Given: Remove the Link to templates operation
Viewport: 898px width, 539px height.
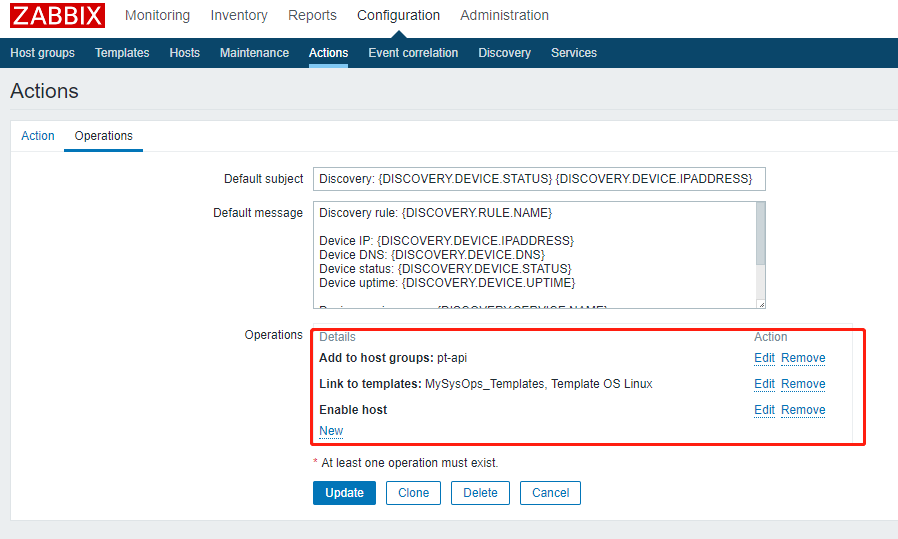Looking at the screenshot, I should coord(803,384).
